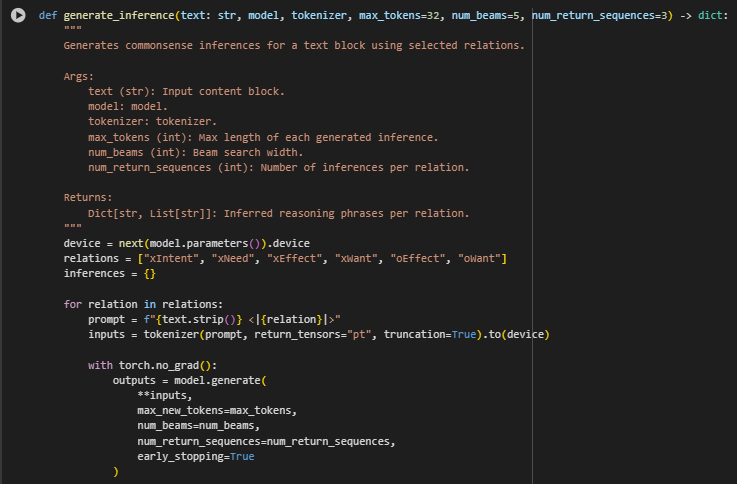The height and width of the screenshot is (484, 737).
Task: Click the "xIntent" string in relations list
Action: [171, 258]
